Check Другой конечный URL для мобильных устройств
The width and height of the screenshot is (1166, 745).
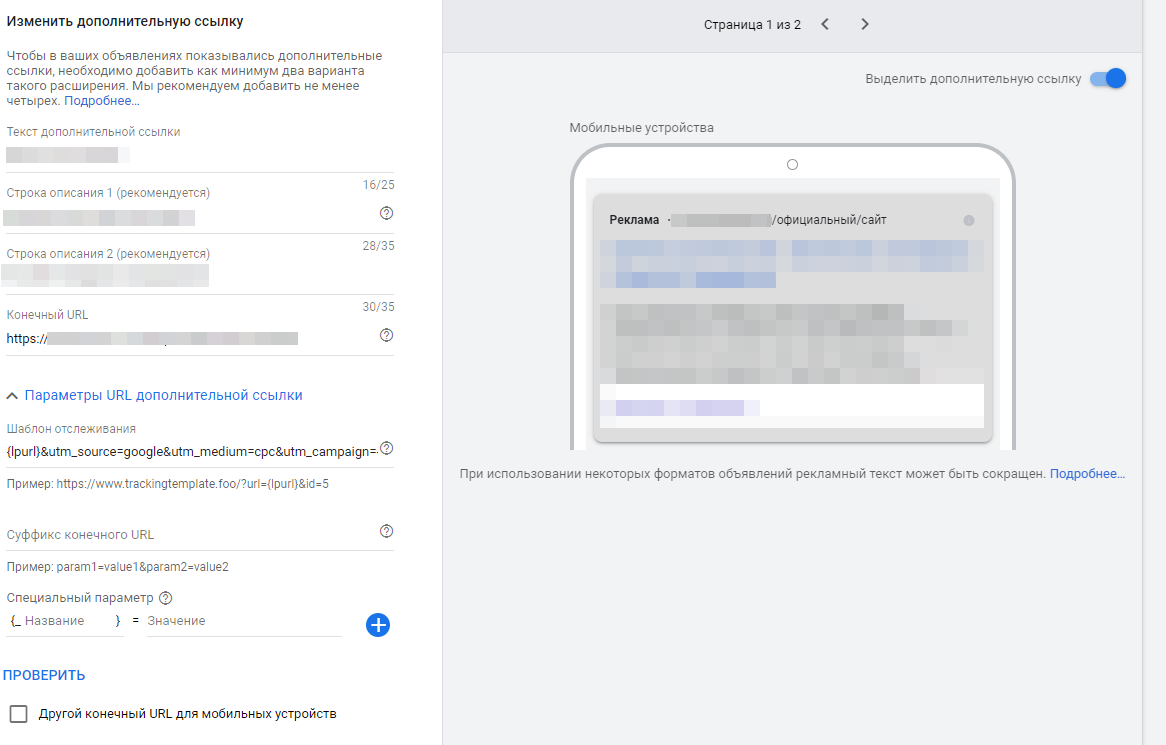coord(19,714)
